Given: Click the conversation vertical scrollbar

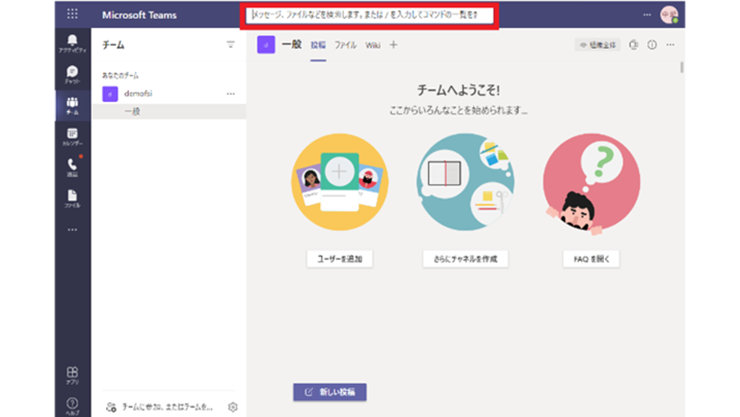Looking at the screenshot, I should [x=682, y=67].
